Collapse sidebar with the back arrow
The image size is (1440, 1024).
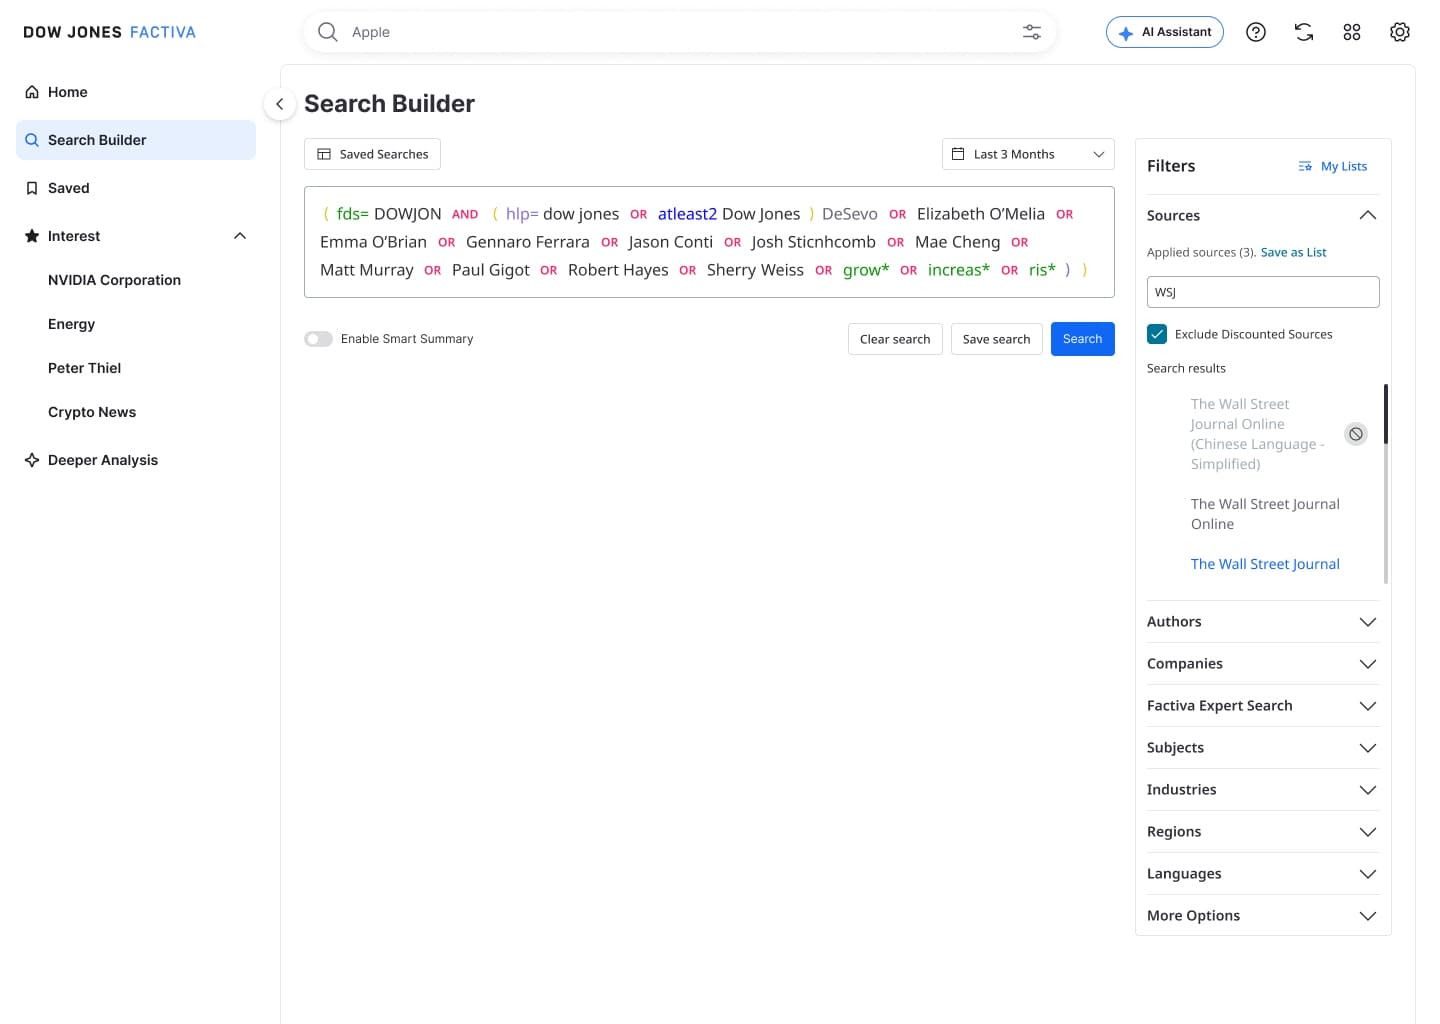pos(280,104)
